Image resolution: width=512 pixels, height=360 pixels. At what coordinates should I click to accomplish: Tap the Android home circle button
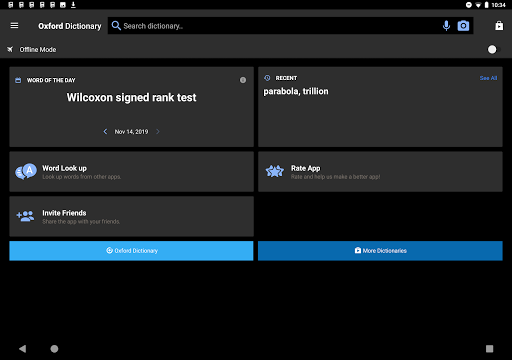coord(54,349)
